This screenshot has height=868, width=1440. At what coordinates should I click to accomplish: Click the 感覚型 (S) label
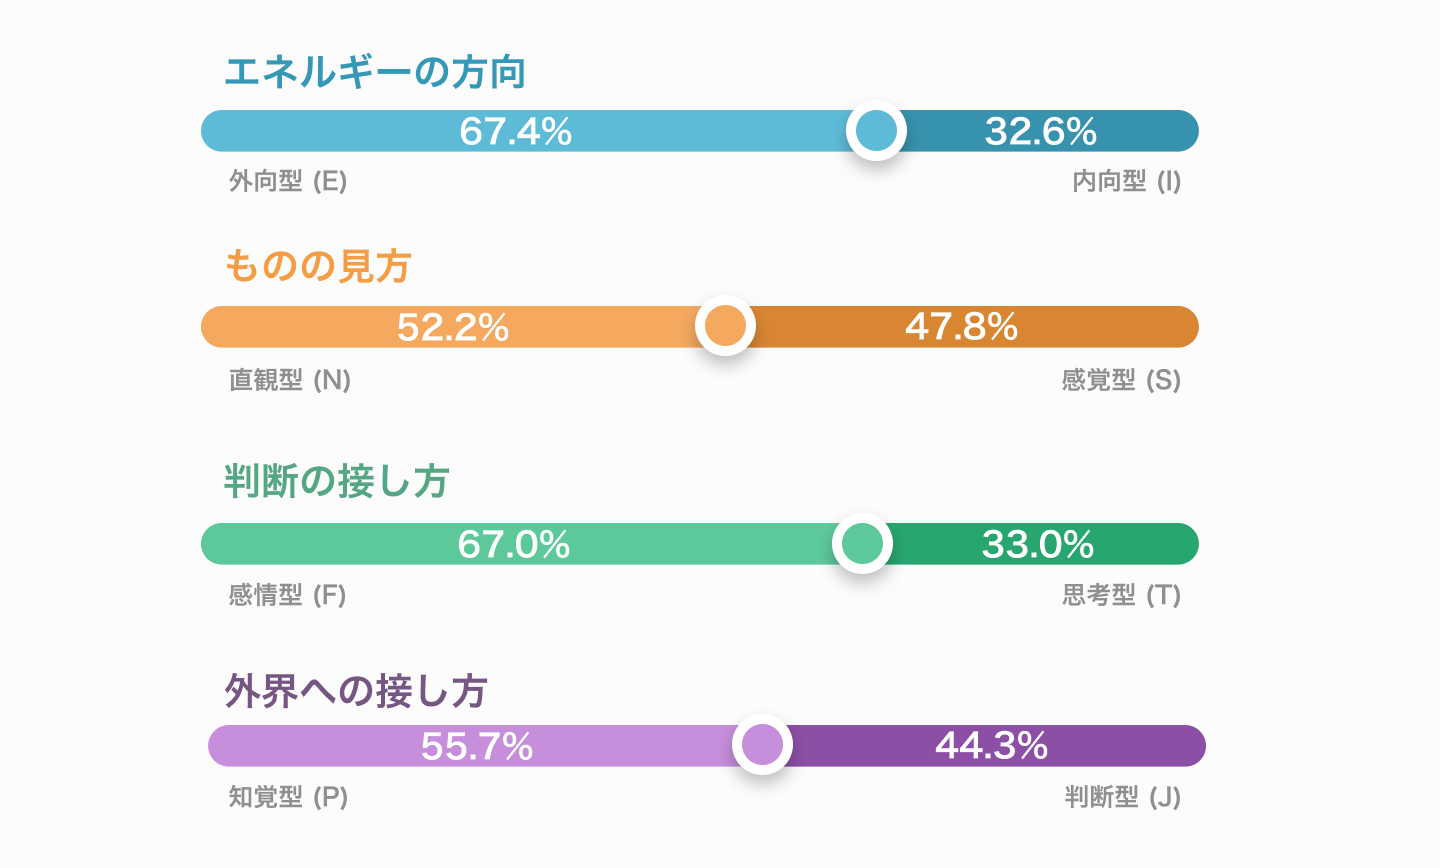[1121, 381]
